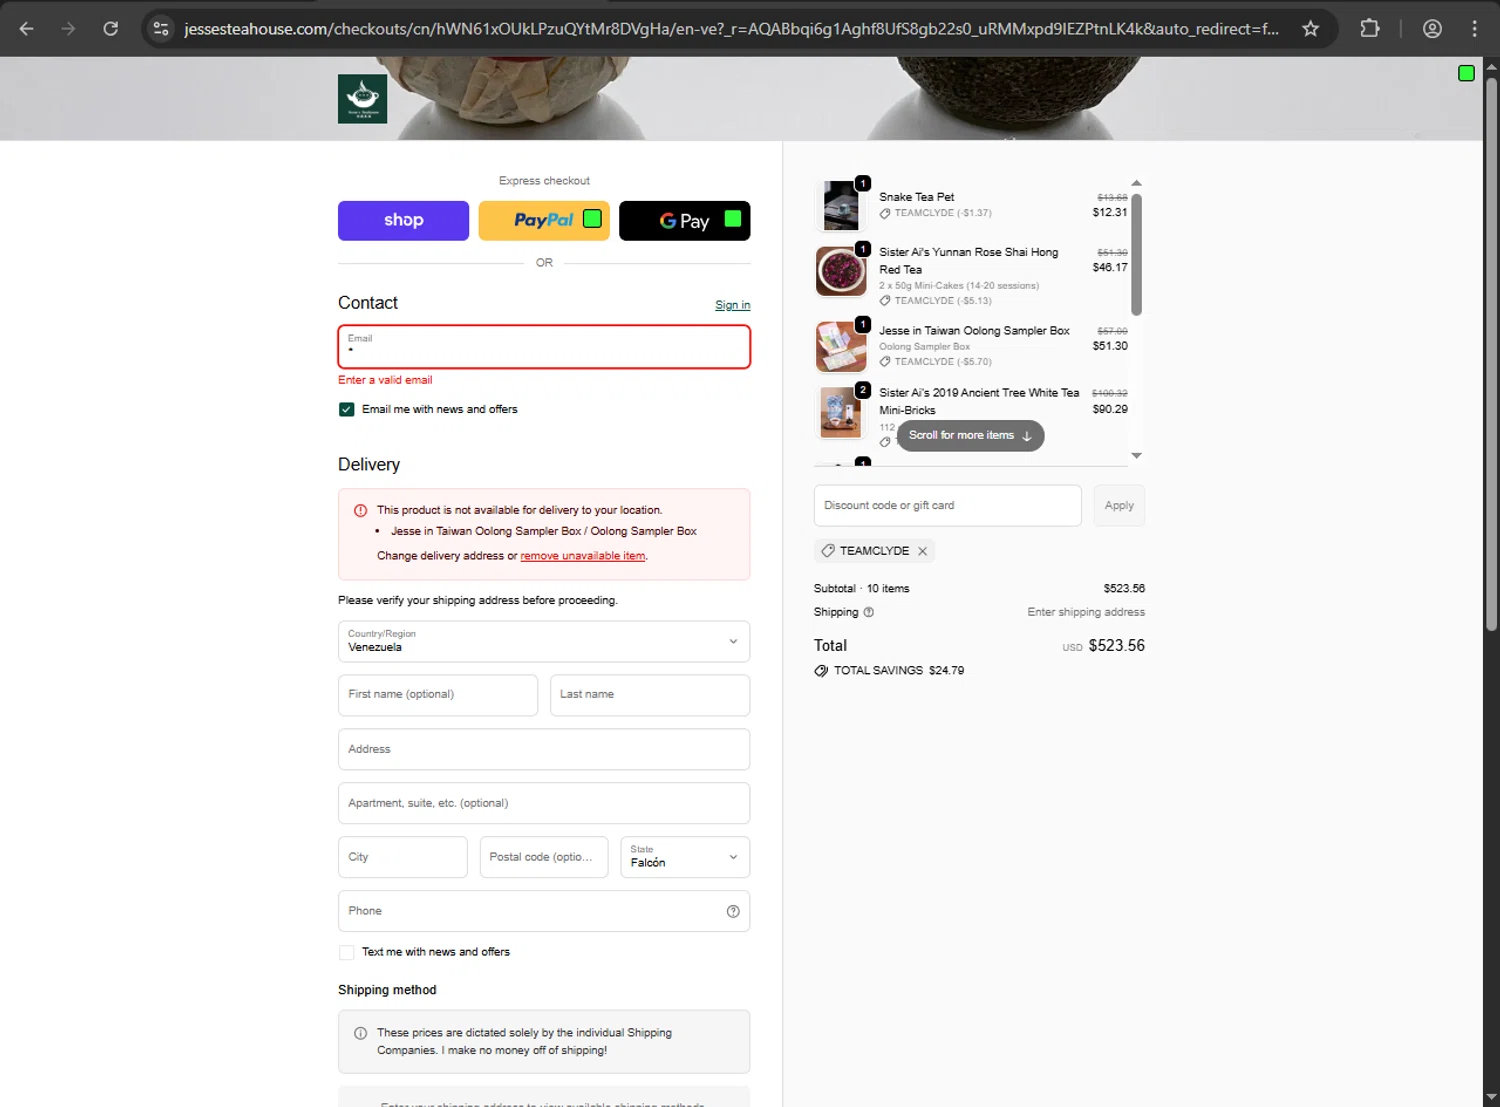Click the Postal code field
Viewport: 1500px width, 1107px height.
point(544,857)
